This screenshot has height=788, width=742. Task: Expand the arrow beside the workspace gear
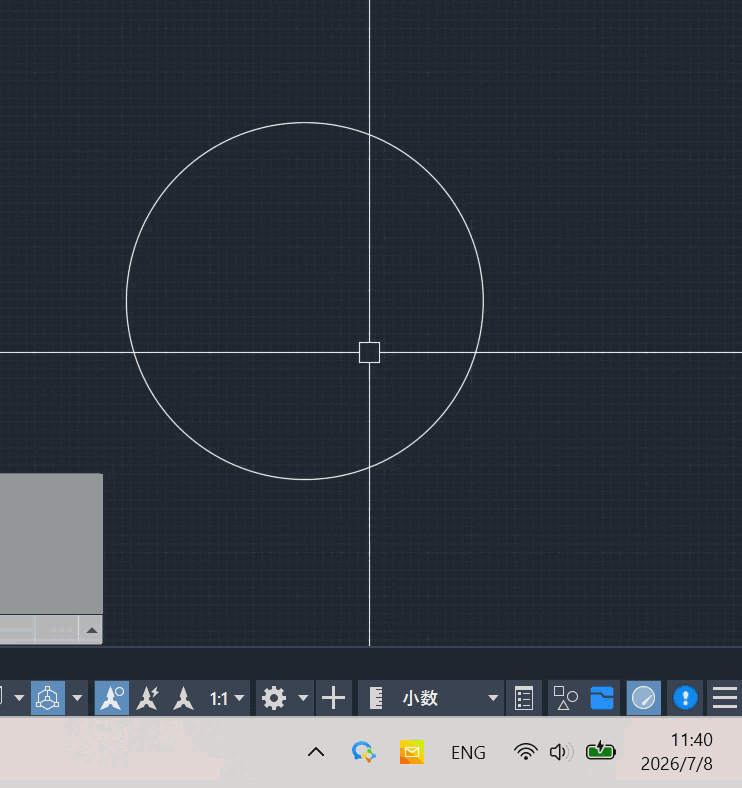pyautogui.click(x=303, y=698)
